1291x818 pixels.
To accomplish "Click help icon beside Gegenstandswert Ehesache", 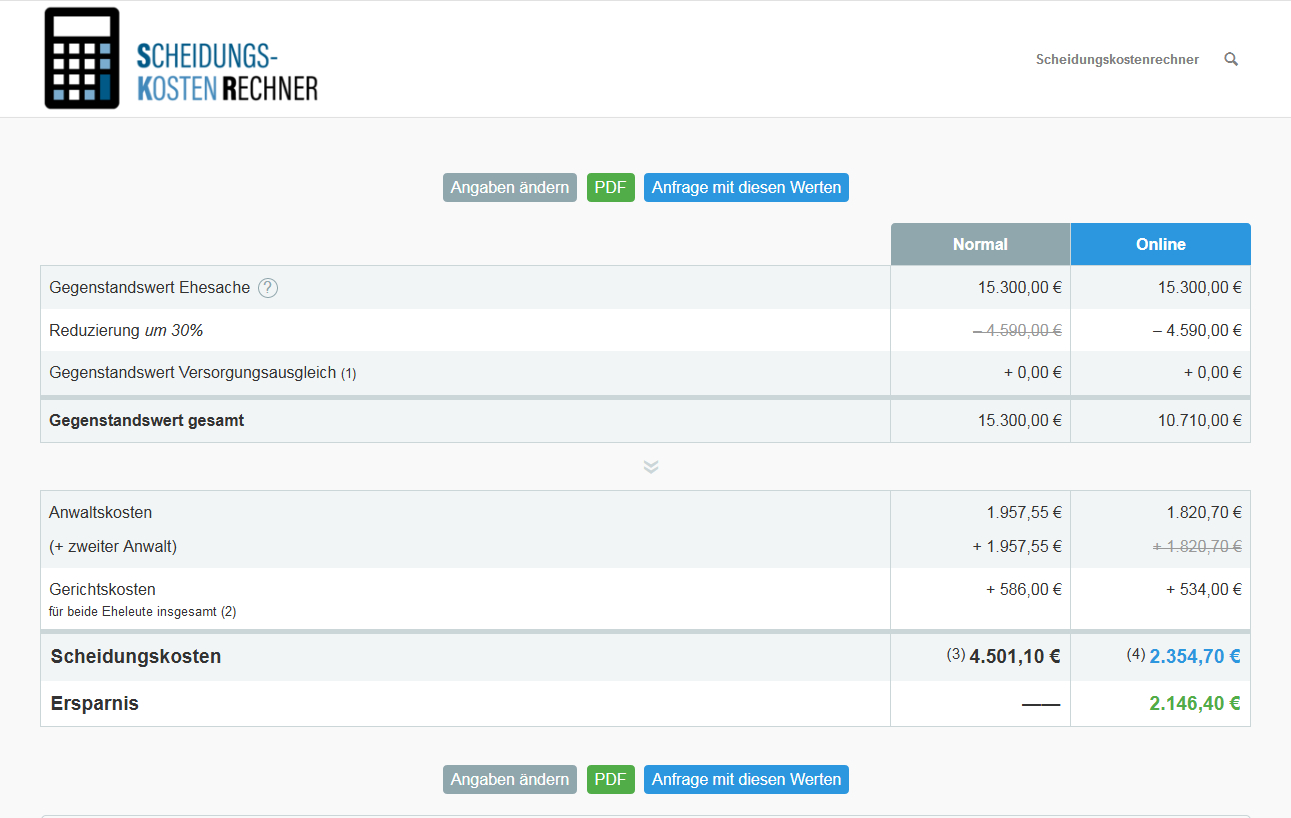I will pyautogui.click(x=268, y=288).
